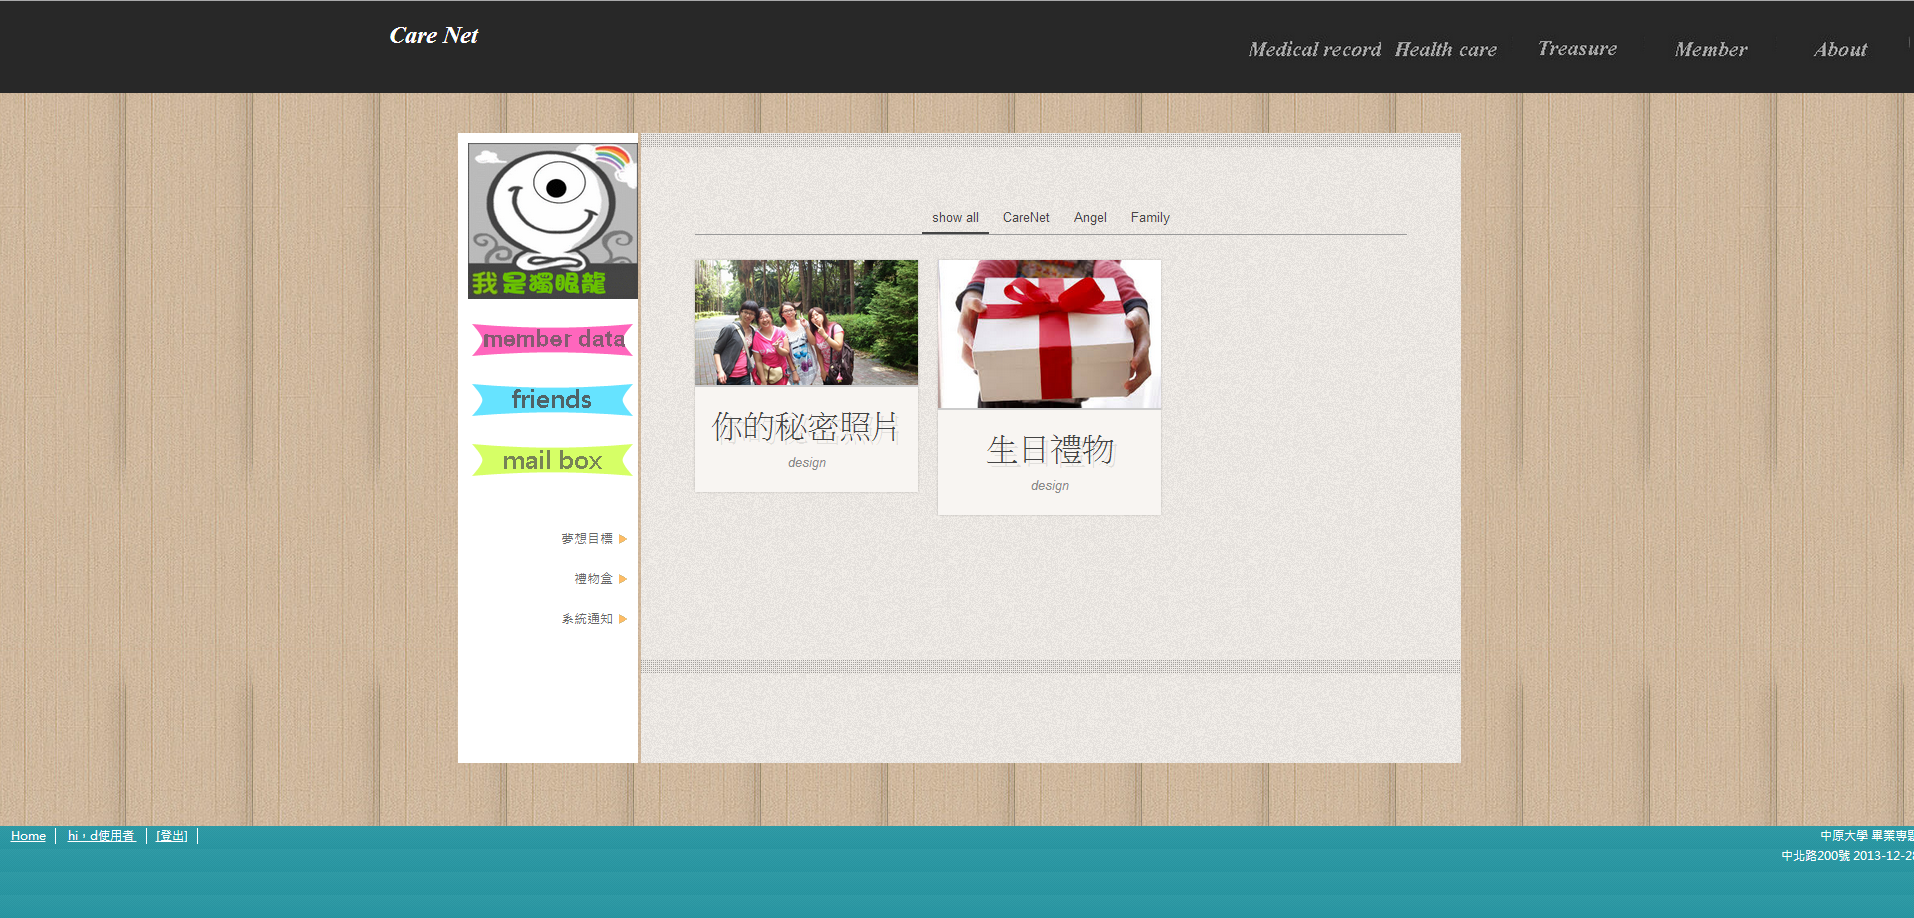Filter items by Family tab
Viewport: 1914px width, 918px height.
click(1150, 218)
